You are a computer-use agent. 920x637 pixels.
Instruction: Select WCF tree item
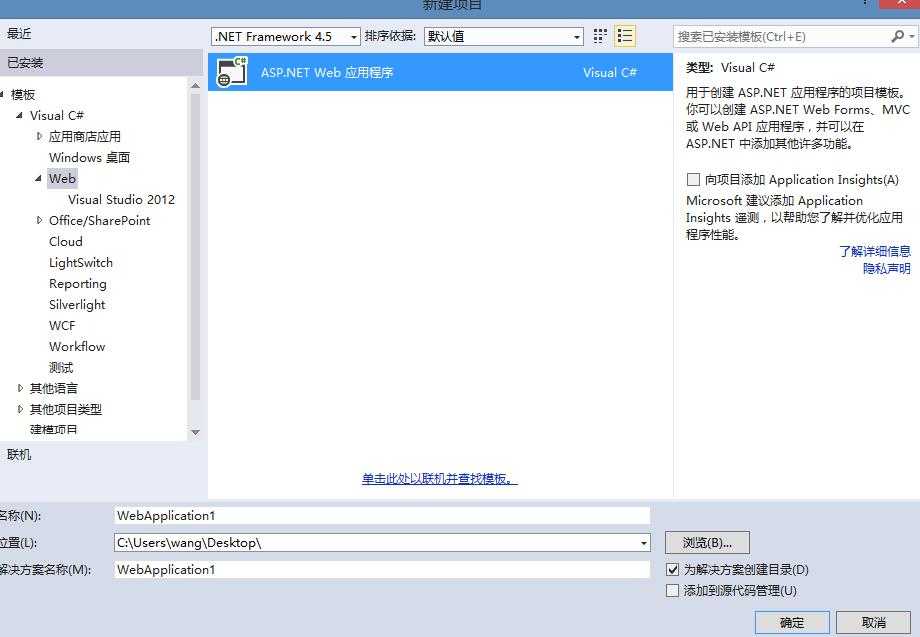[62, 326]
